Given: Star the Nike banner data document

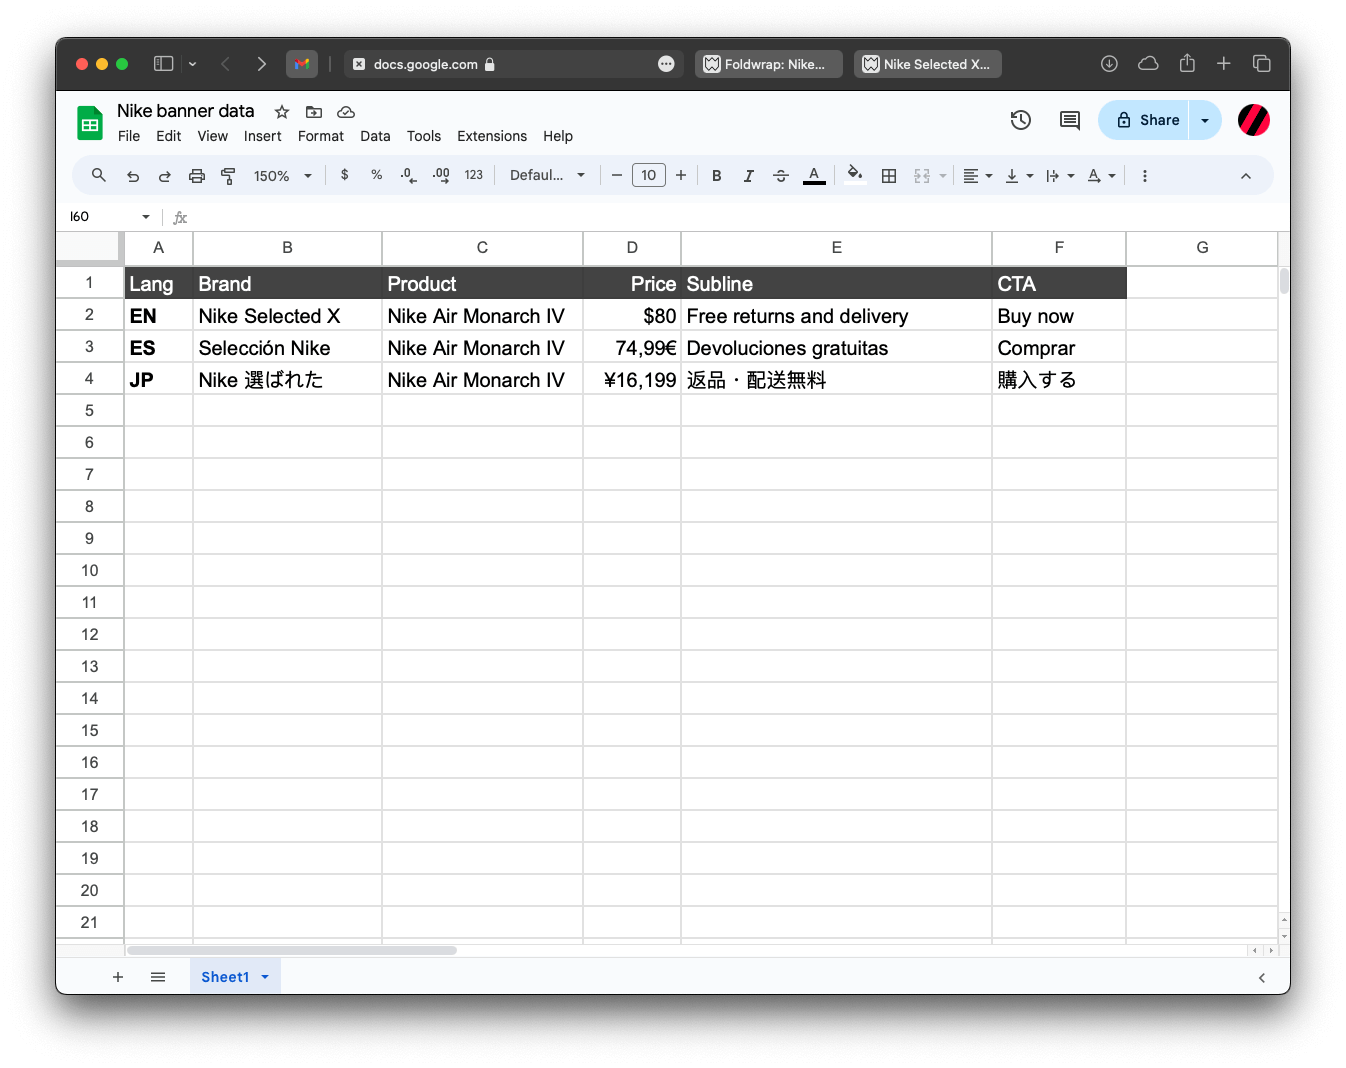Looking at the screenshot, I should (282, 112).
